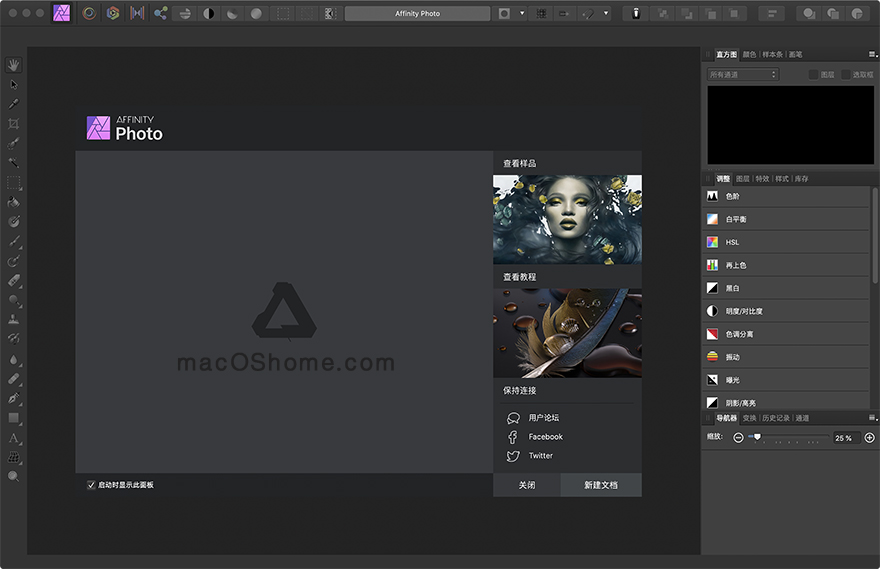Click the 25 % zoom input field
Viewport: 880px width, 569px height.
point(846,438)
